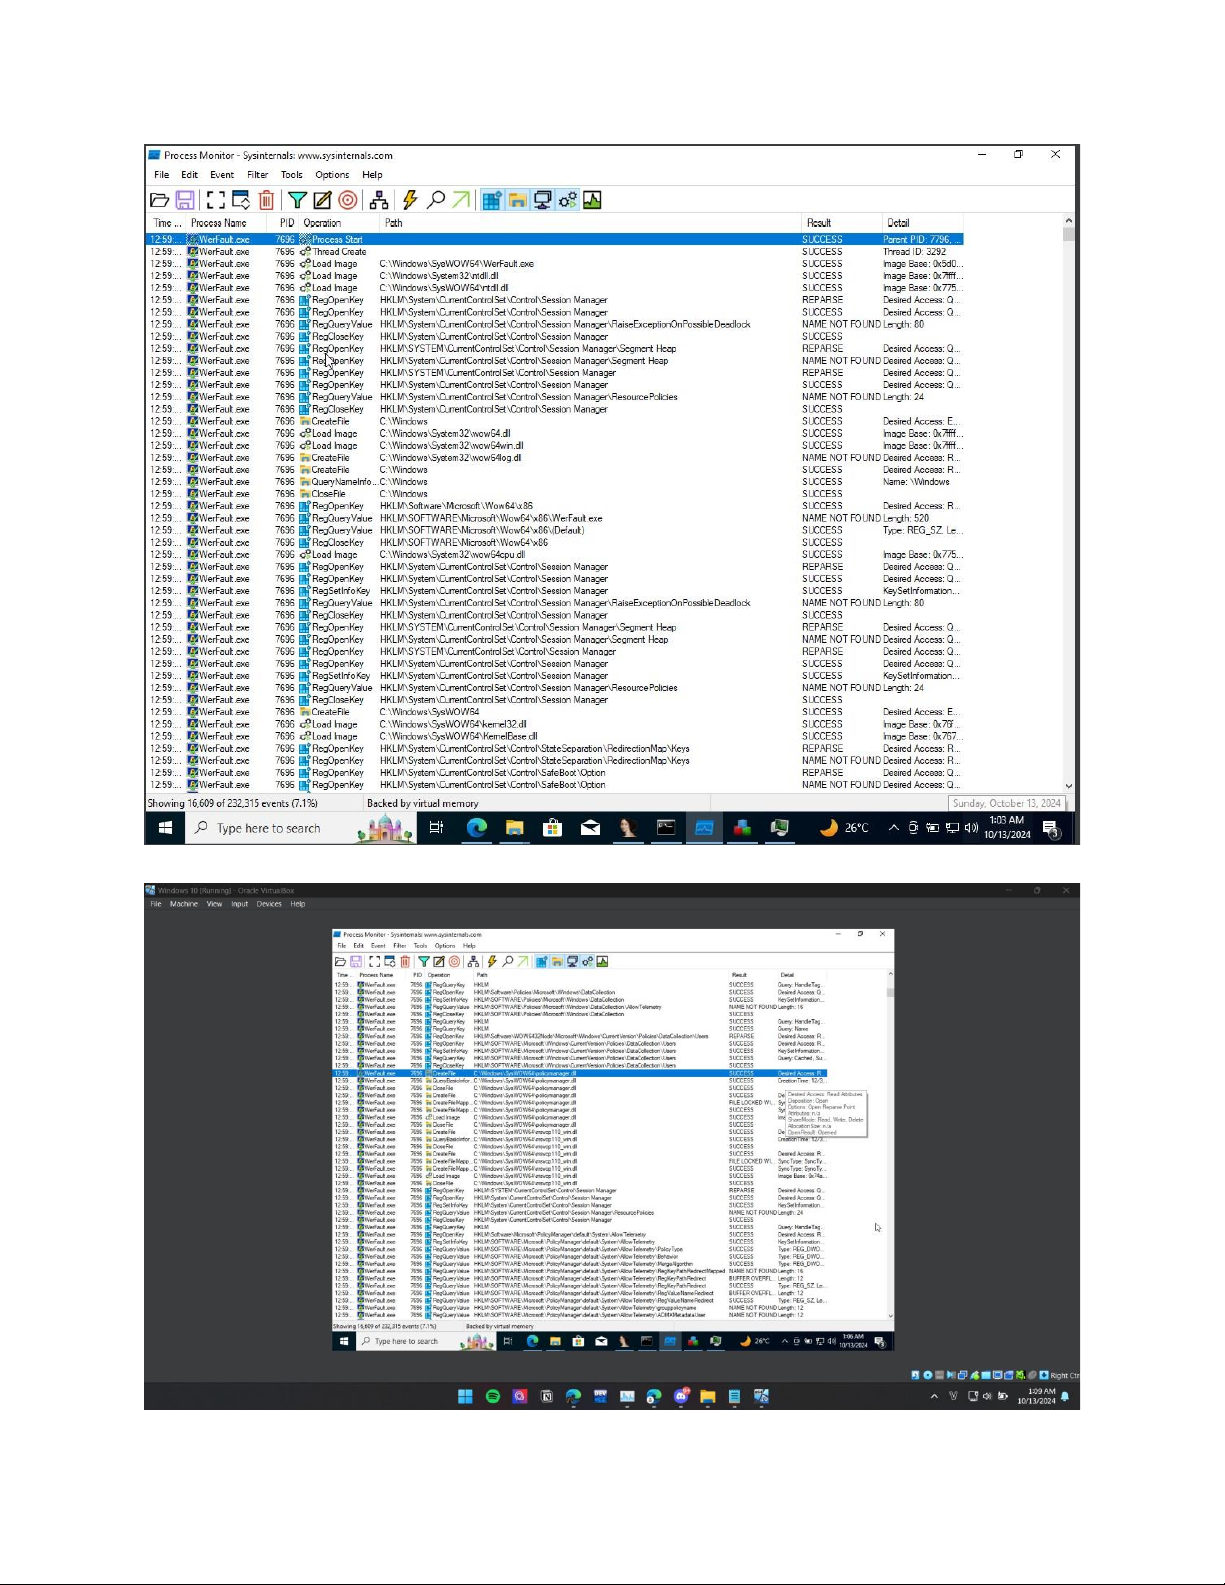The height and width of the screenshot is (1585, 1225).
Task: Open the Input menu in the VirtualBox window
Action: click(240, 904)
